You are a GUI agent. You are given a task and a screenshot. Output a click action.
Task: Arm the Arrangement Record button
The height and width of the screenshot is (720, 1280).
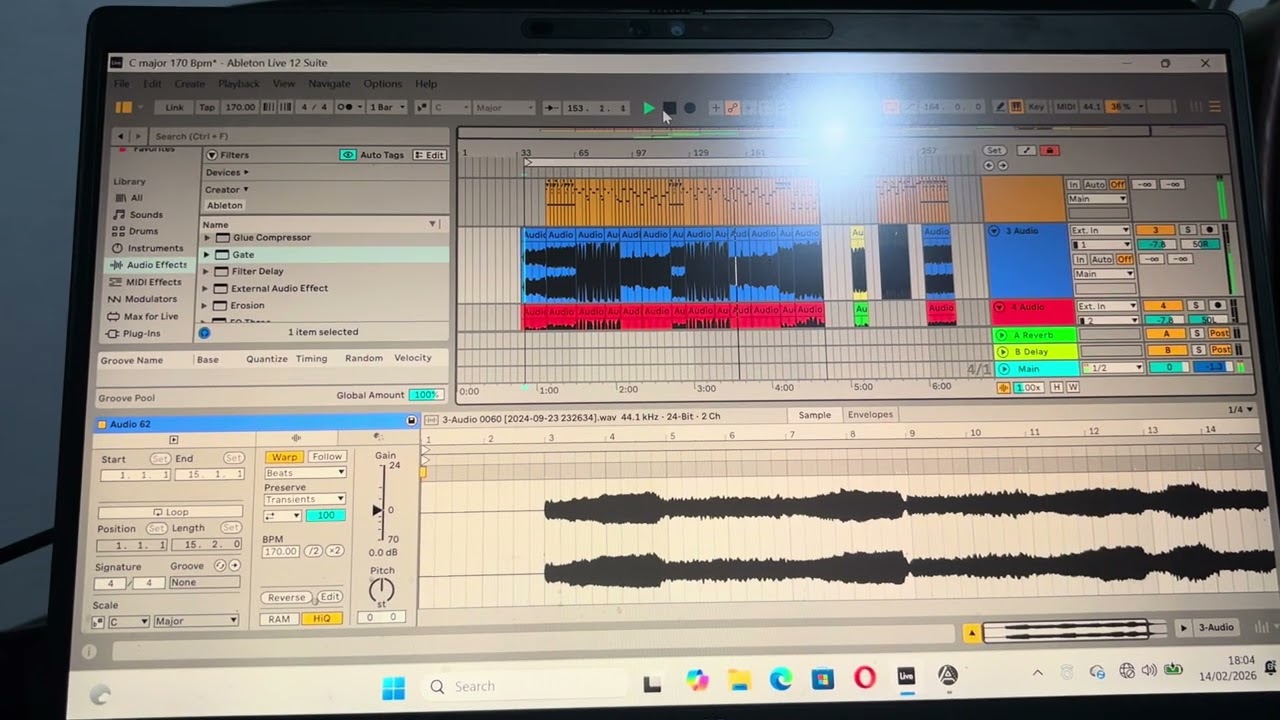(689, 108)
